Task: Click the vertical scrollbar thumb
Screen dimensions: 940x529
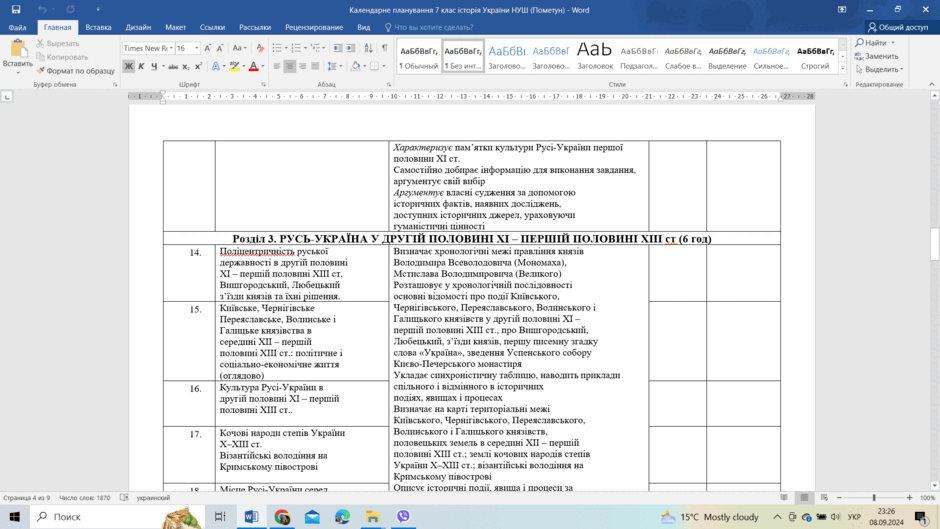Action: coord(935,244)
